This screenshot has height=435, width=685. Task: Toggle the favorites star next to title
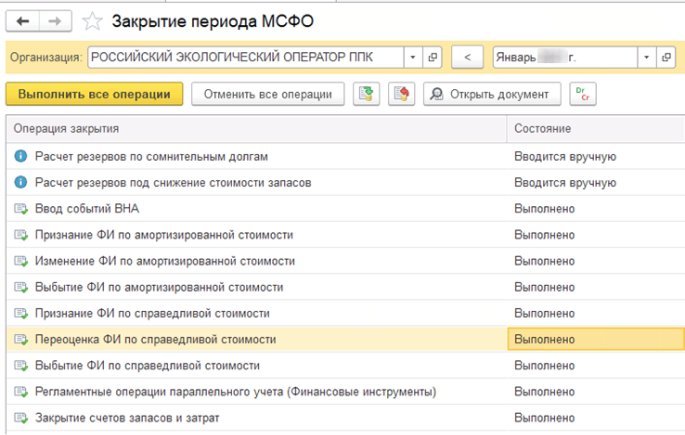(92, 20)
